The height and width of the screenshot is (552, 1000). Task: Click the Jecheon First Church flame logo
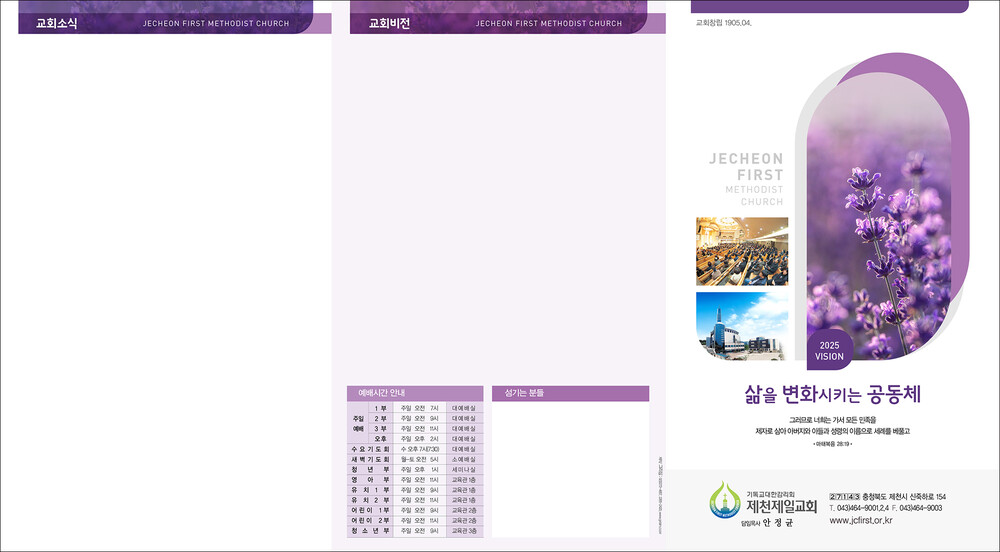click(x=724, y=499)
